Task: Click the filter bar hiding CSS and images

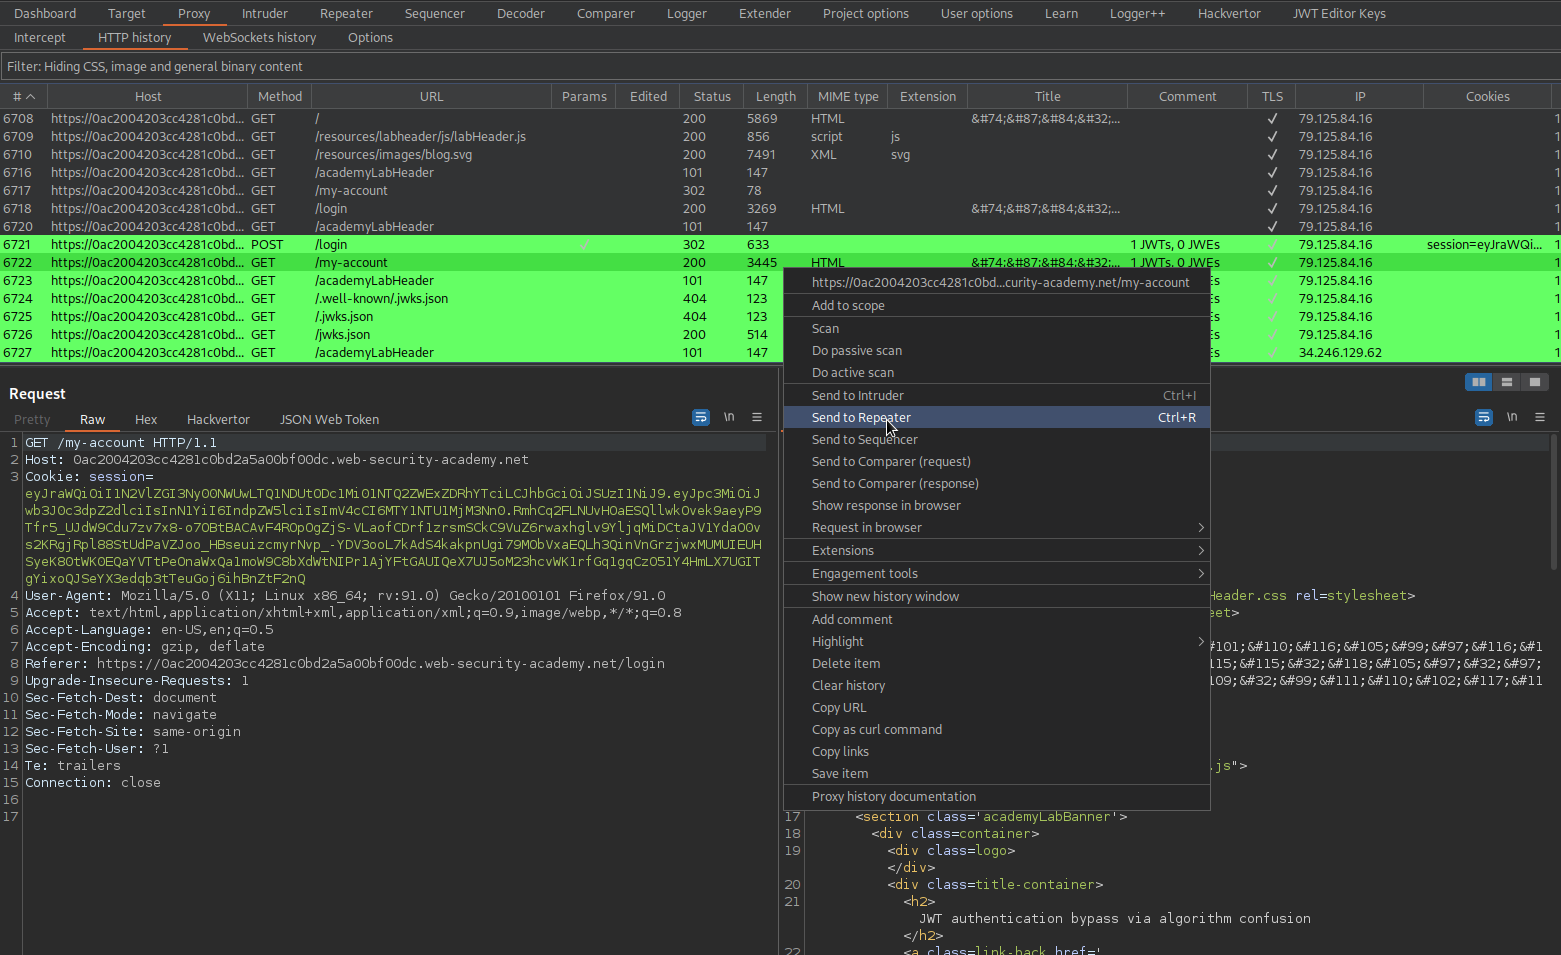Action: click(x=780, y=67)
